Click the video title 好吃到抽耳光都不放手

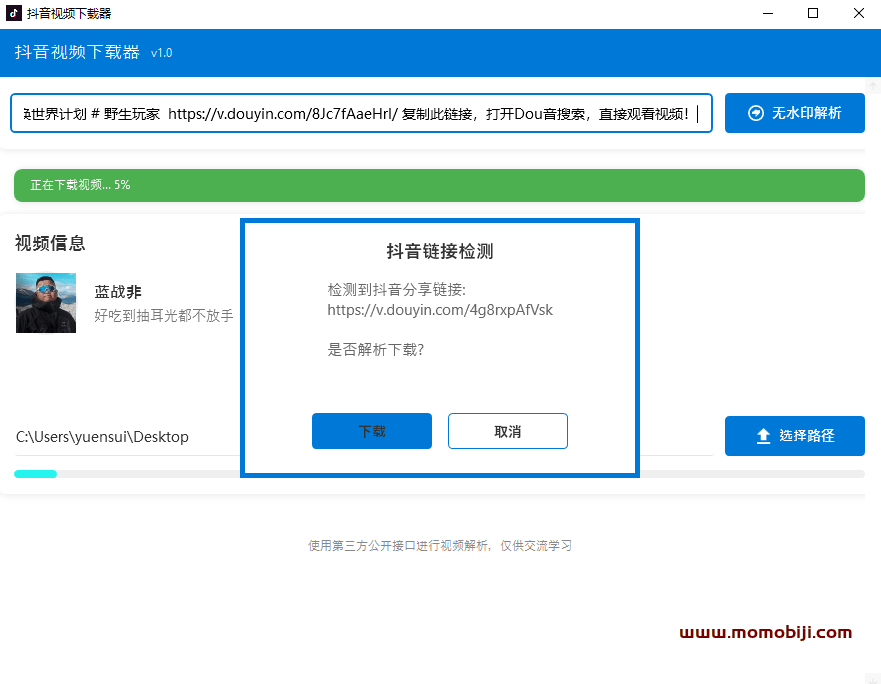164,315
